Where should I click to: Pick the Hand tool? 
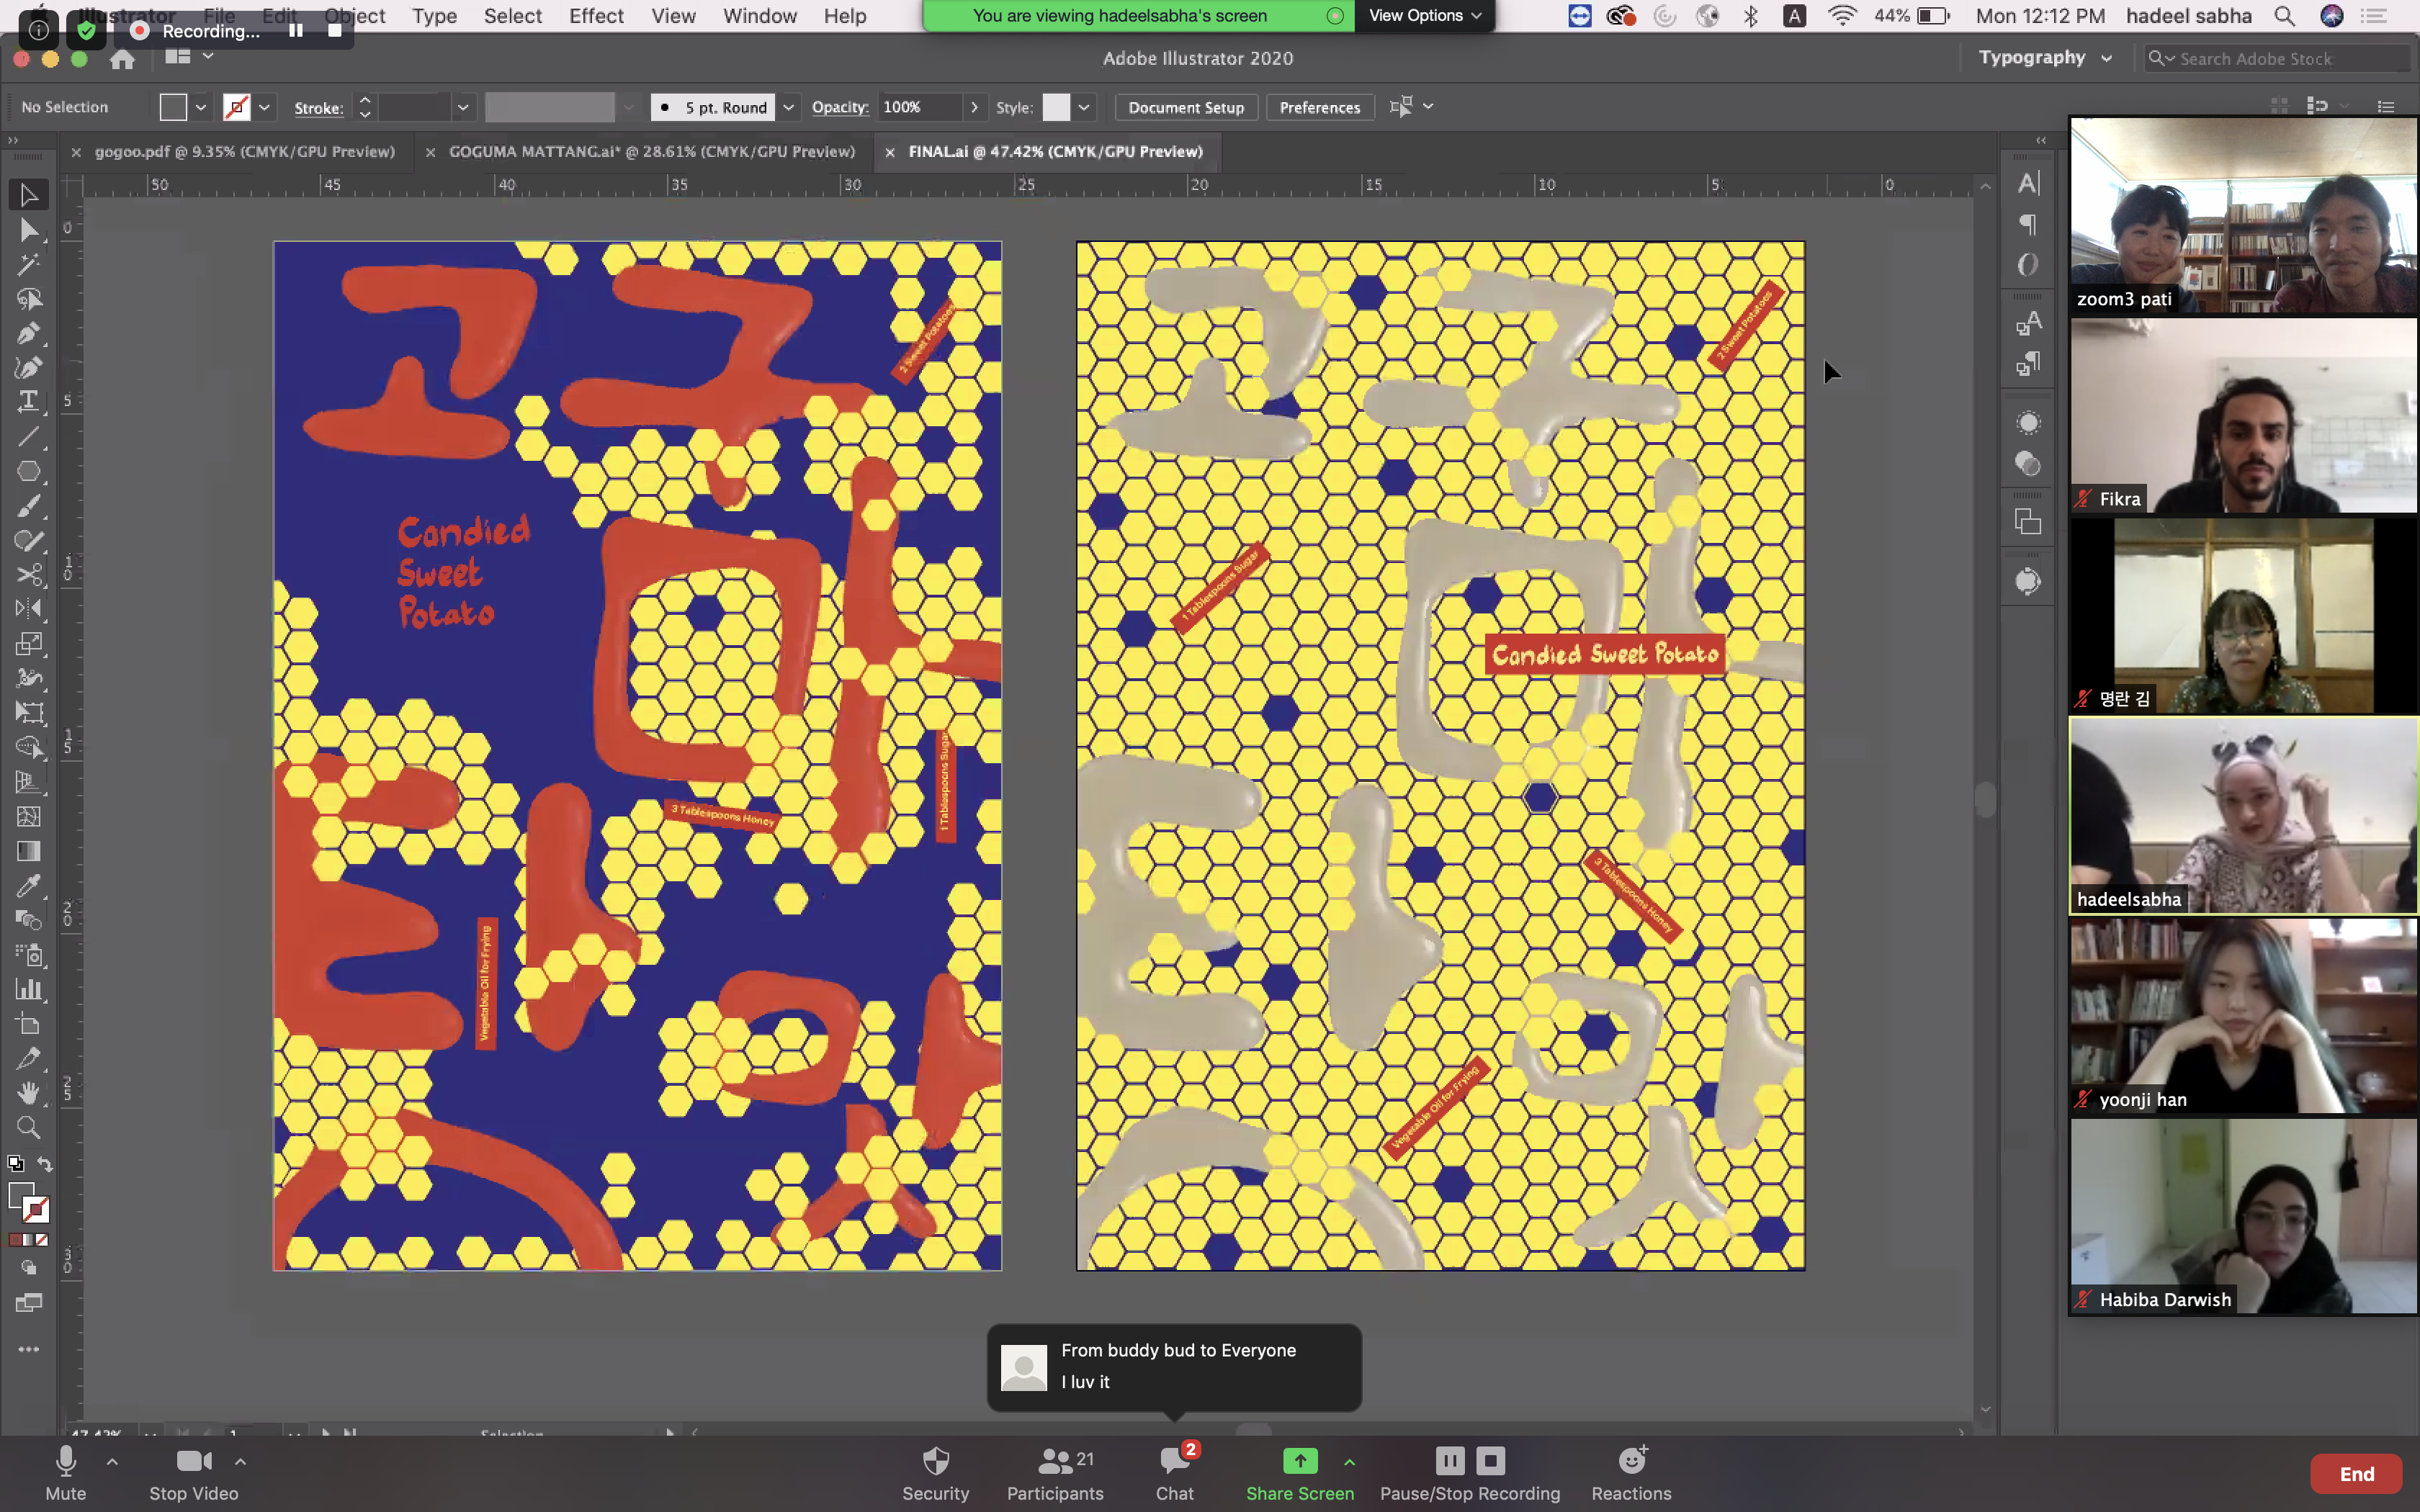tap(28, 1092)
